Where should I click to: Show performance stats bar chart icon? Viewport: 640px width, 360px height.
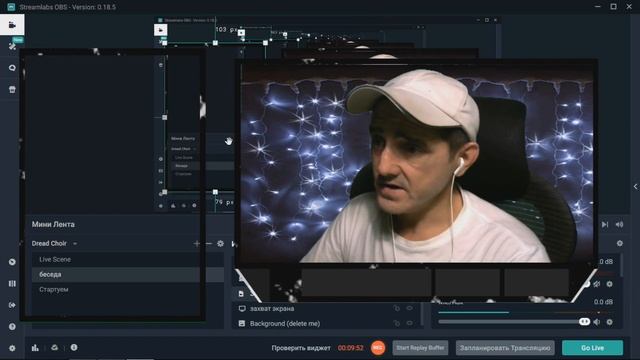coord(35,348)
